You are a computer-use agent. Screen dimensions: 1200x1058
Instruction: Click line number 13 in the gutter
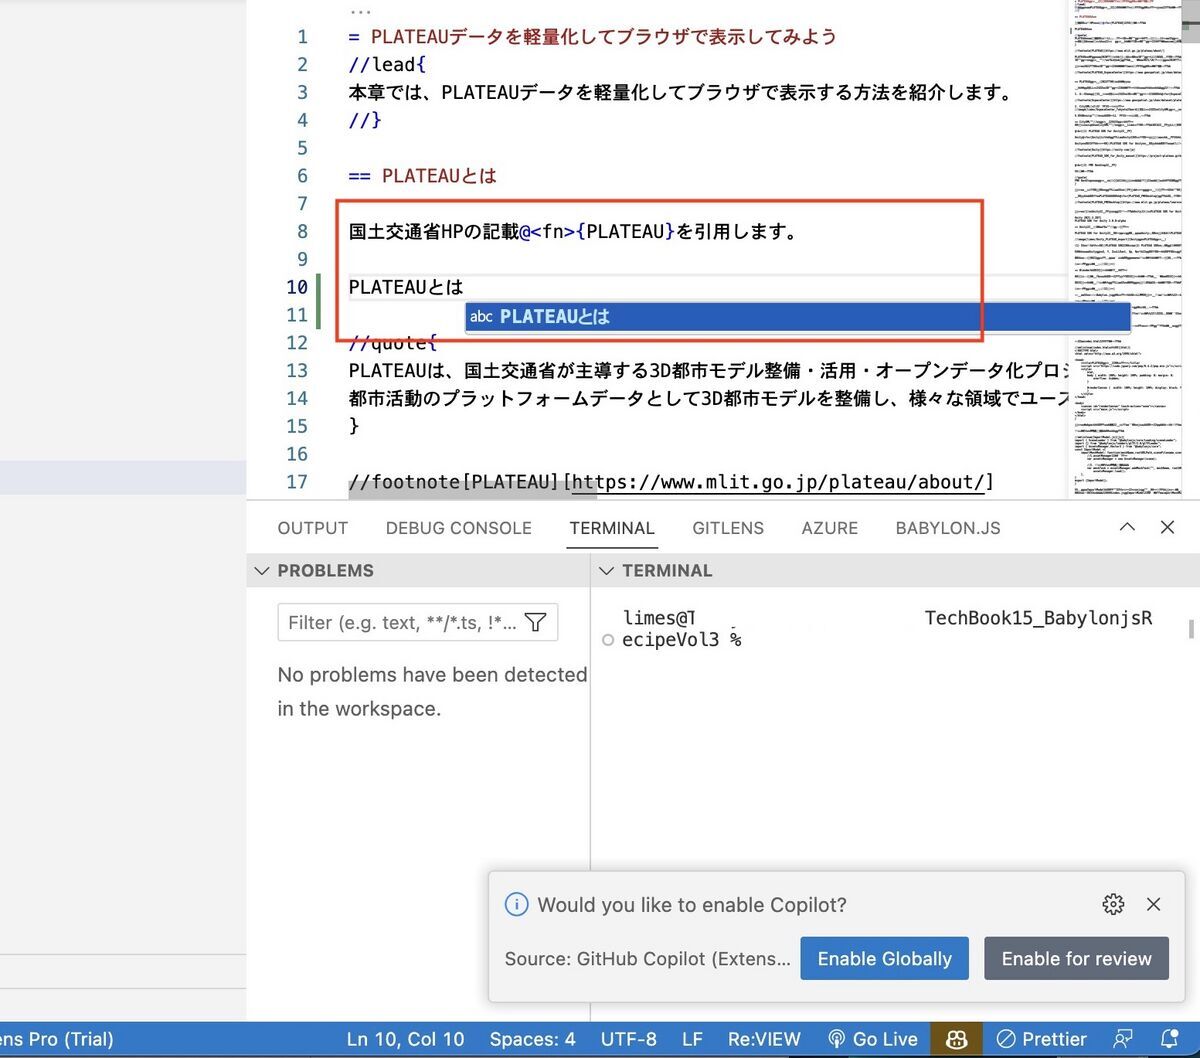(x=298, y=370)
